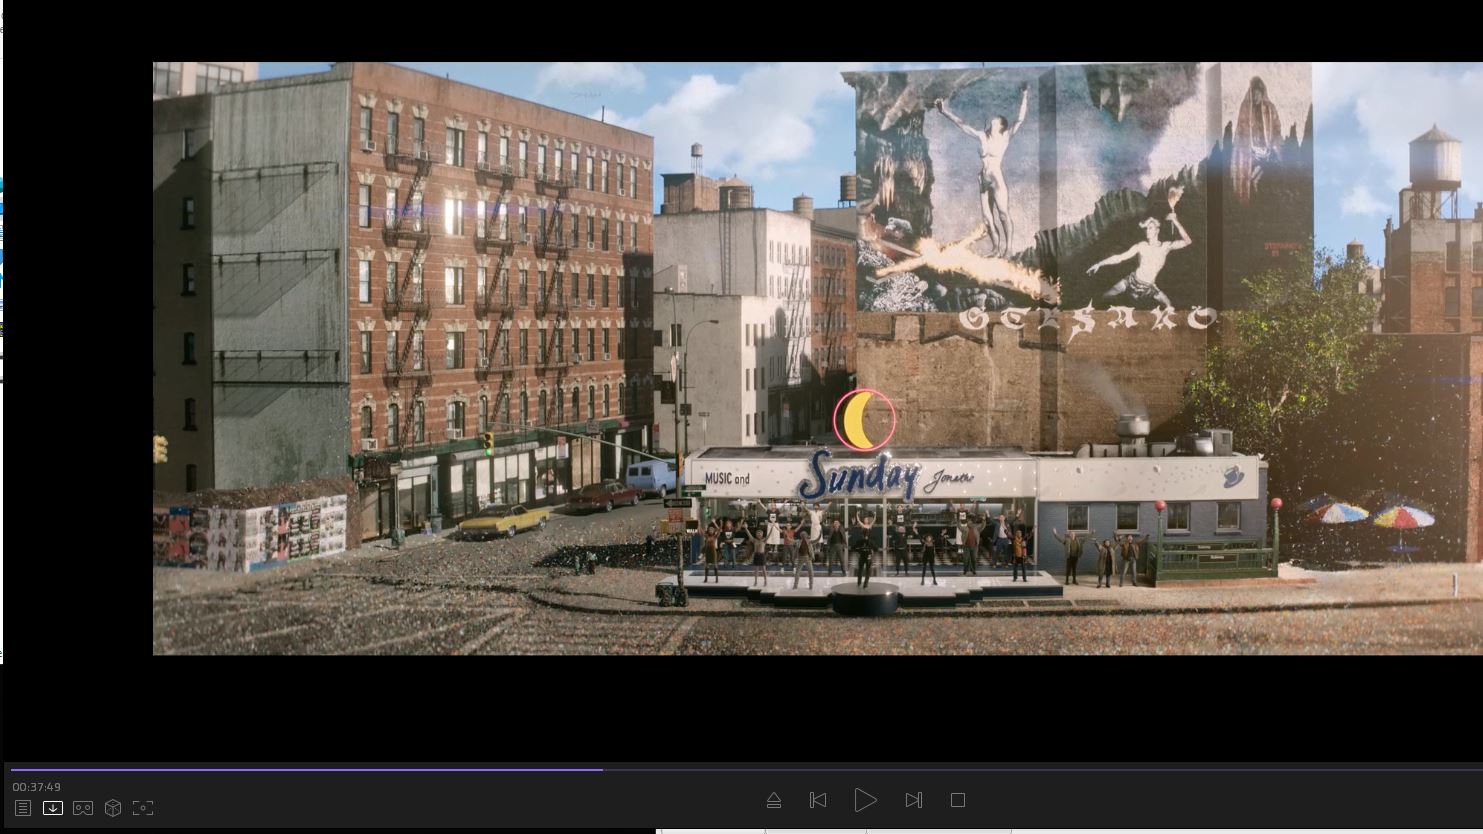Image resolution: width=1483 pixels, height=834 pixels.
Task: Open the playlist panel icon
Action: 23,808
